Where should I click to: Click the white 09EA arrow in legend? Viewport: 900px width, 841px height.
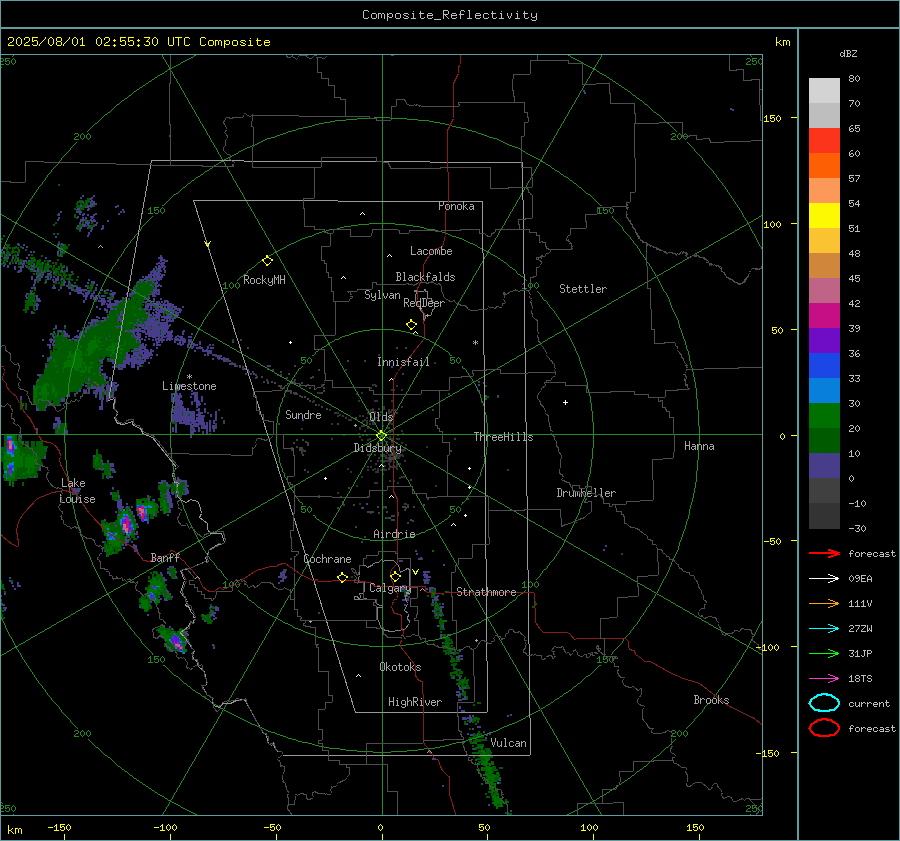coord(824,579)
